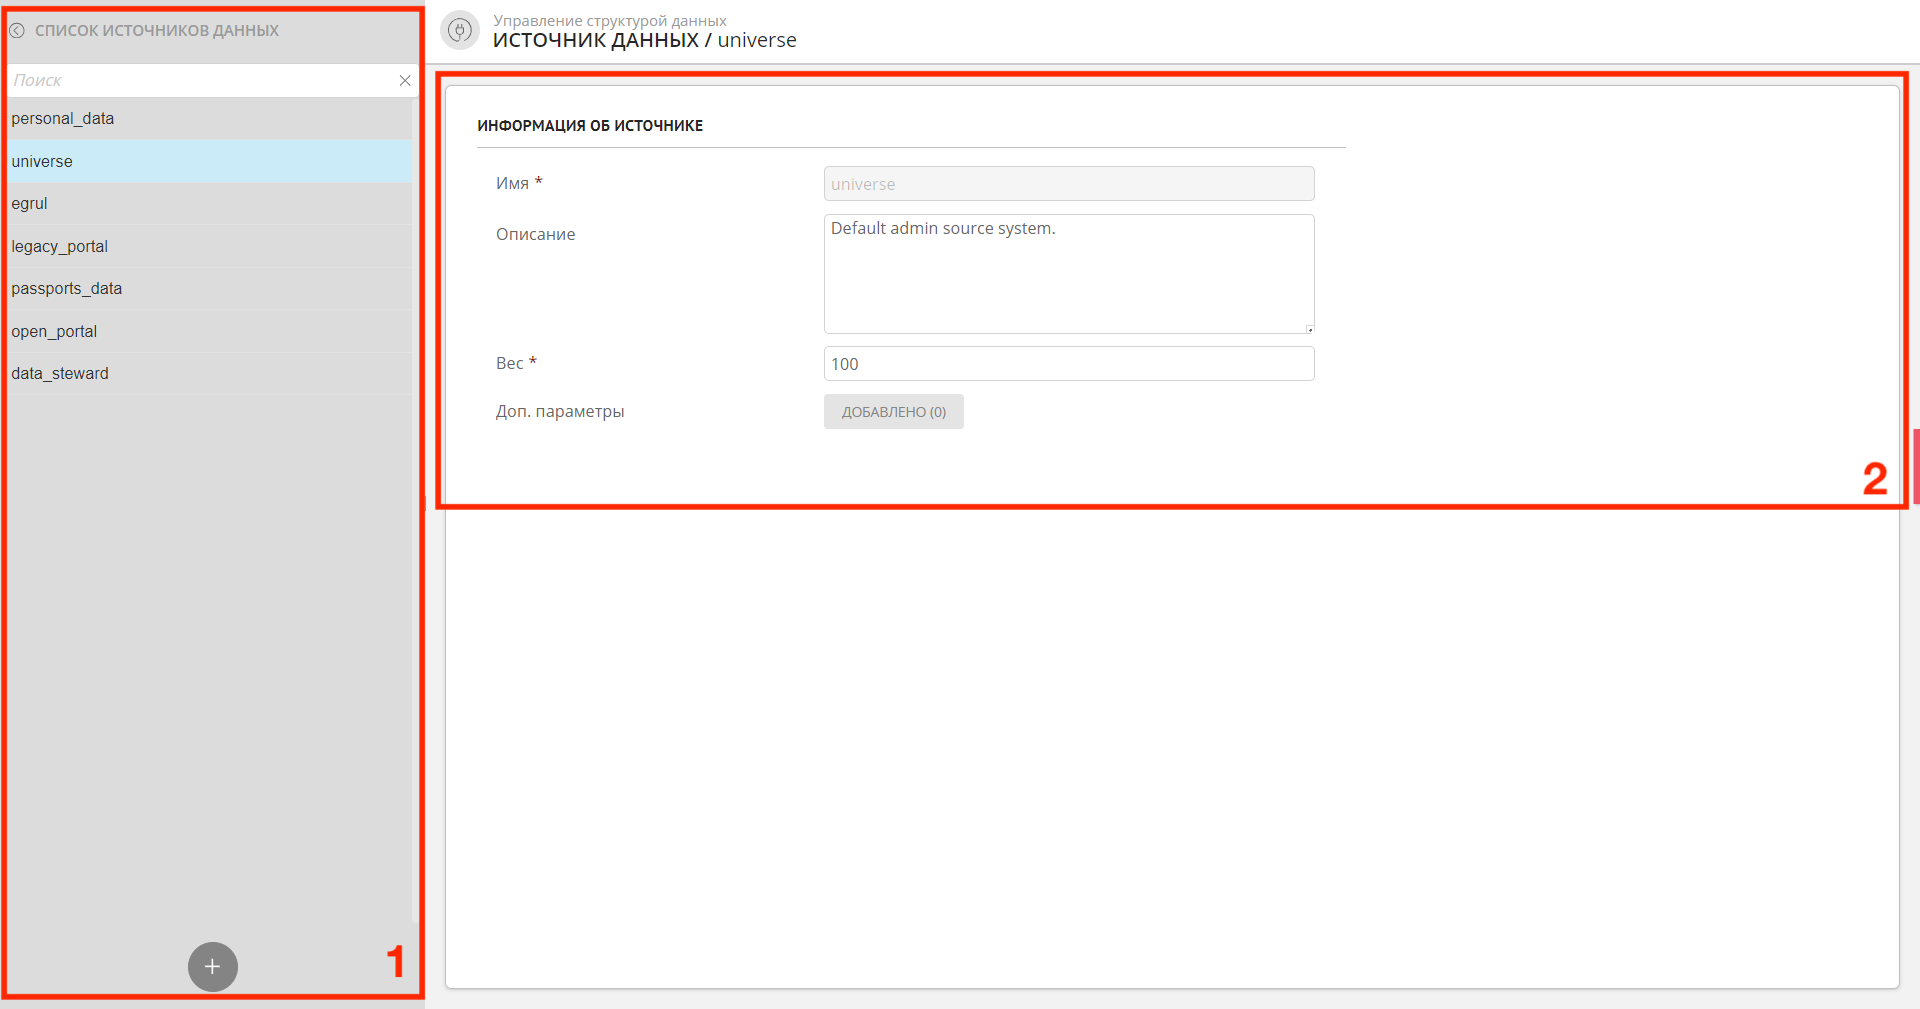Viewport: 1920px width, 1009px height.
Task: Choose legacy_portal from the list
Action: pyautogui.click(x=60, y=247)
